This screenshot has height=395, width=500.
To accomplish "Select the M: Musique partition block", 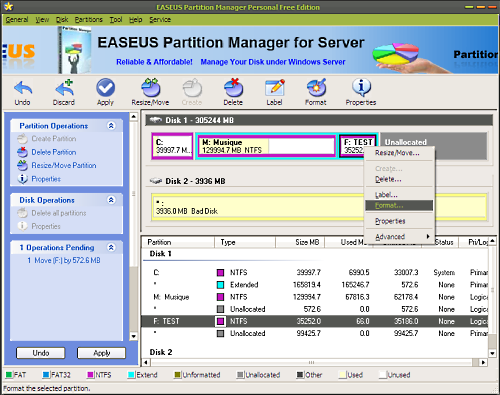I will tap(266, 146).
